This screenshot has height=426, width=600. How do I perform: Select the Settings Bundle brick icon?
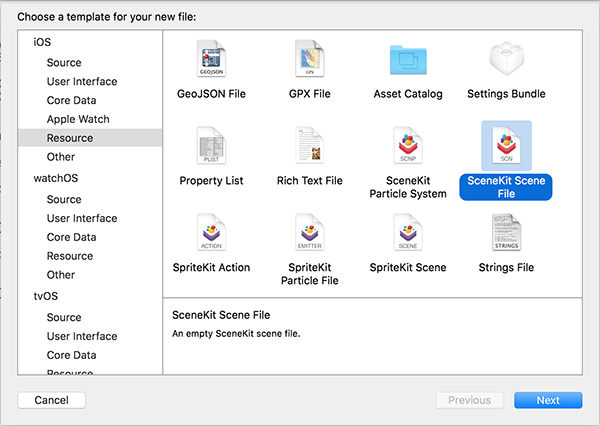pos(506,59)
